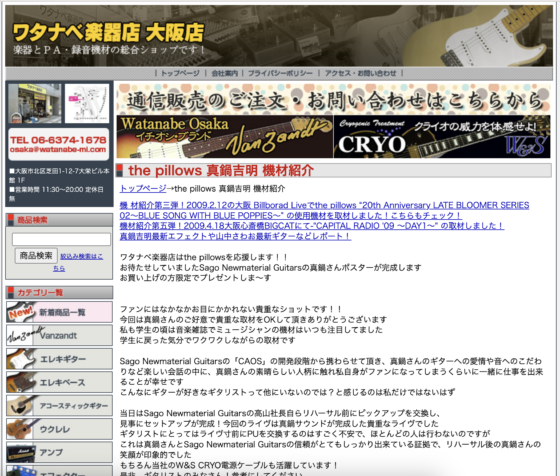Screen dimensions: 560x476
Task: Open the 会社案内 nav item
Action: click(224, 73)
